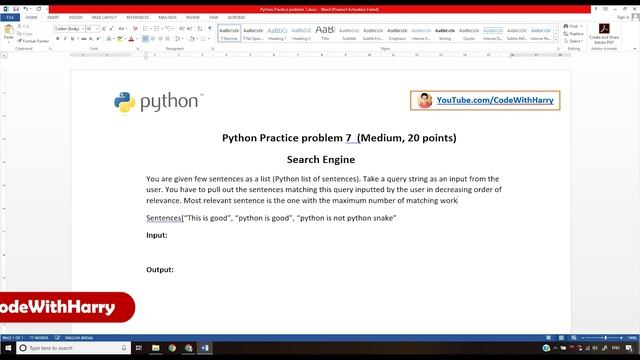
Task: Click the Paste button in Clipboard group
Action: pos(9,32)
